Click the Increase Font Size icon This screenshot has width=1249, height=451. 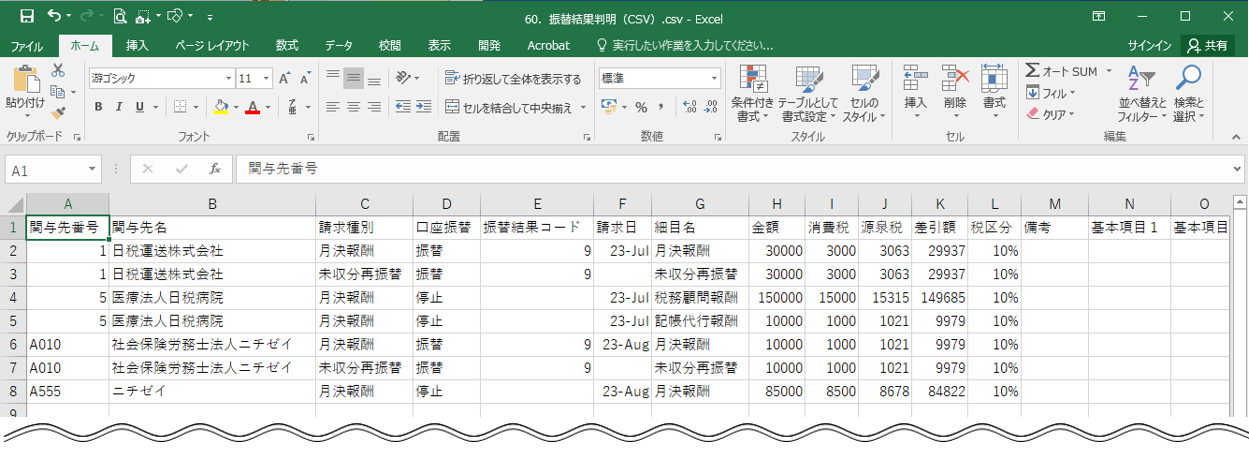coord(285,78)
